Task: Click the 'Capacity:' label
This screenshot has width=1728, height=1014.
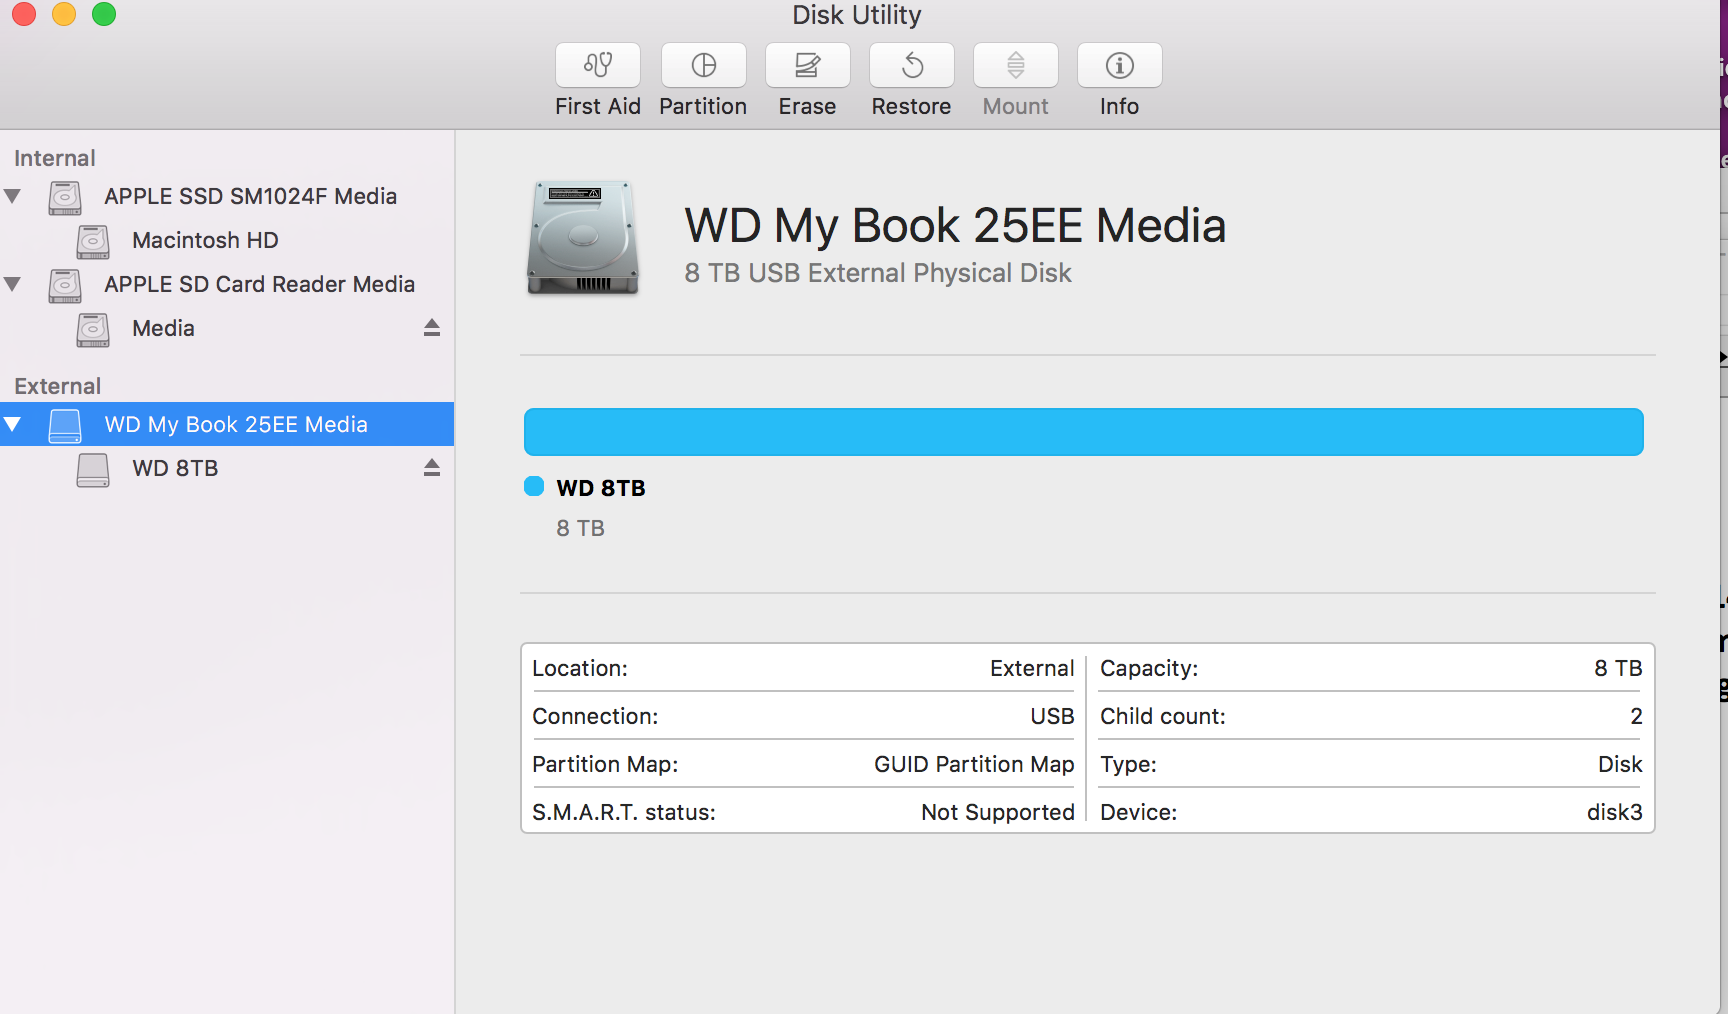Action: (1149, 668)
